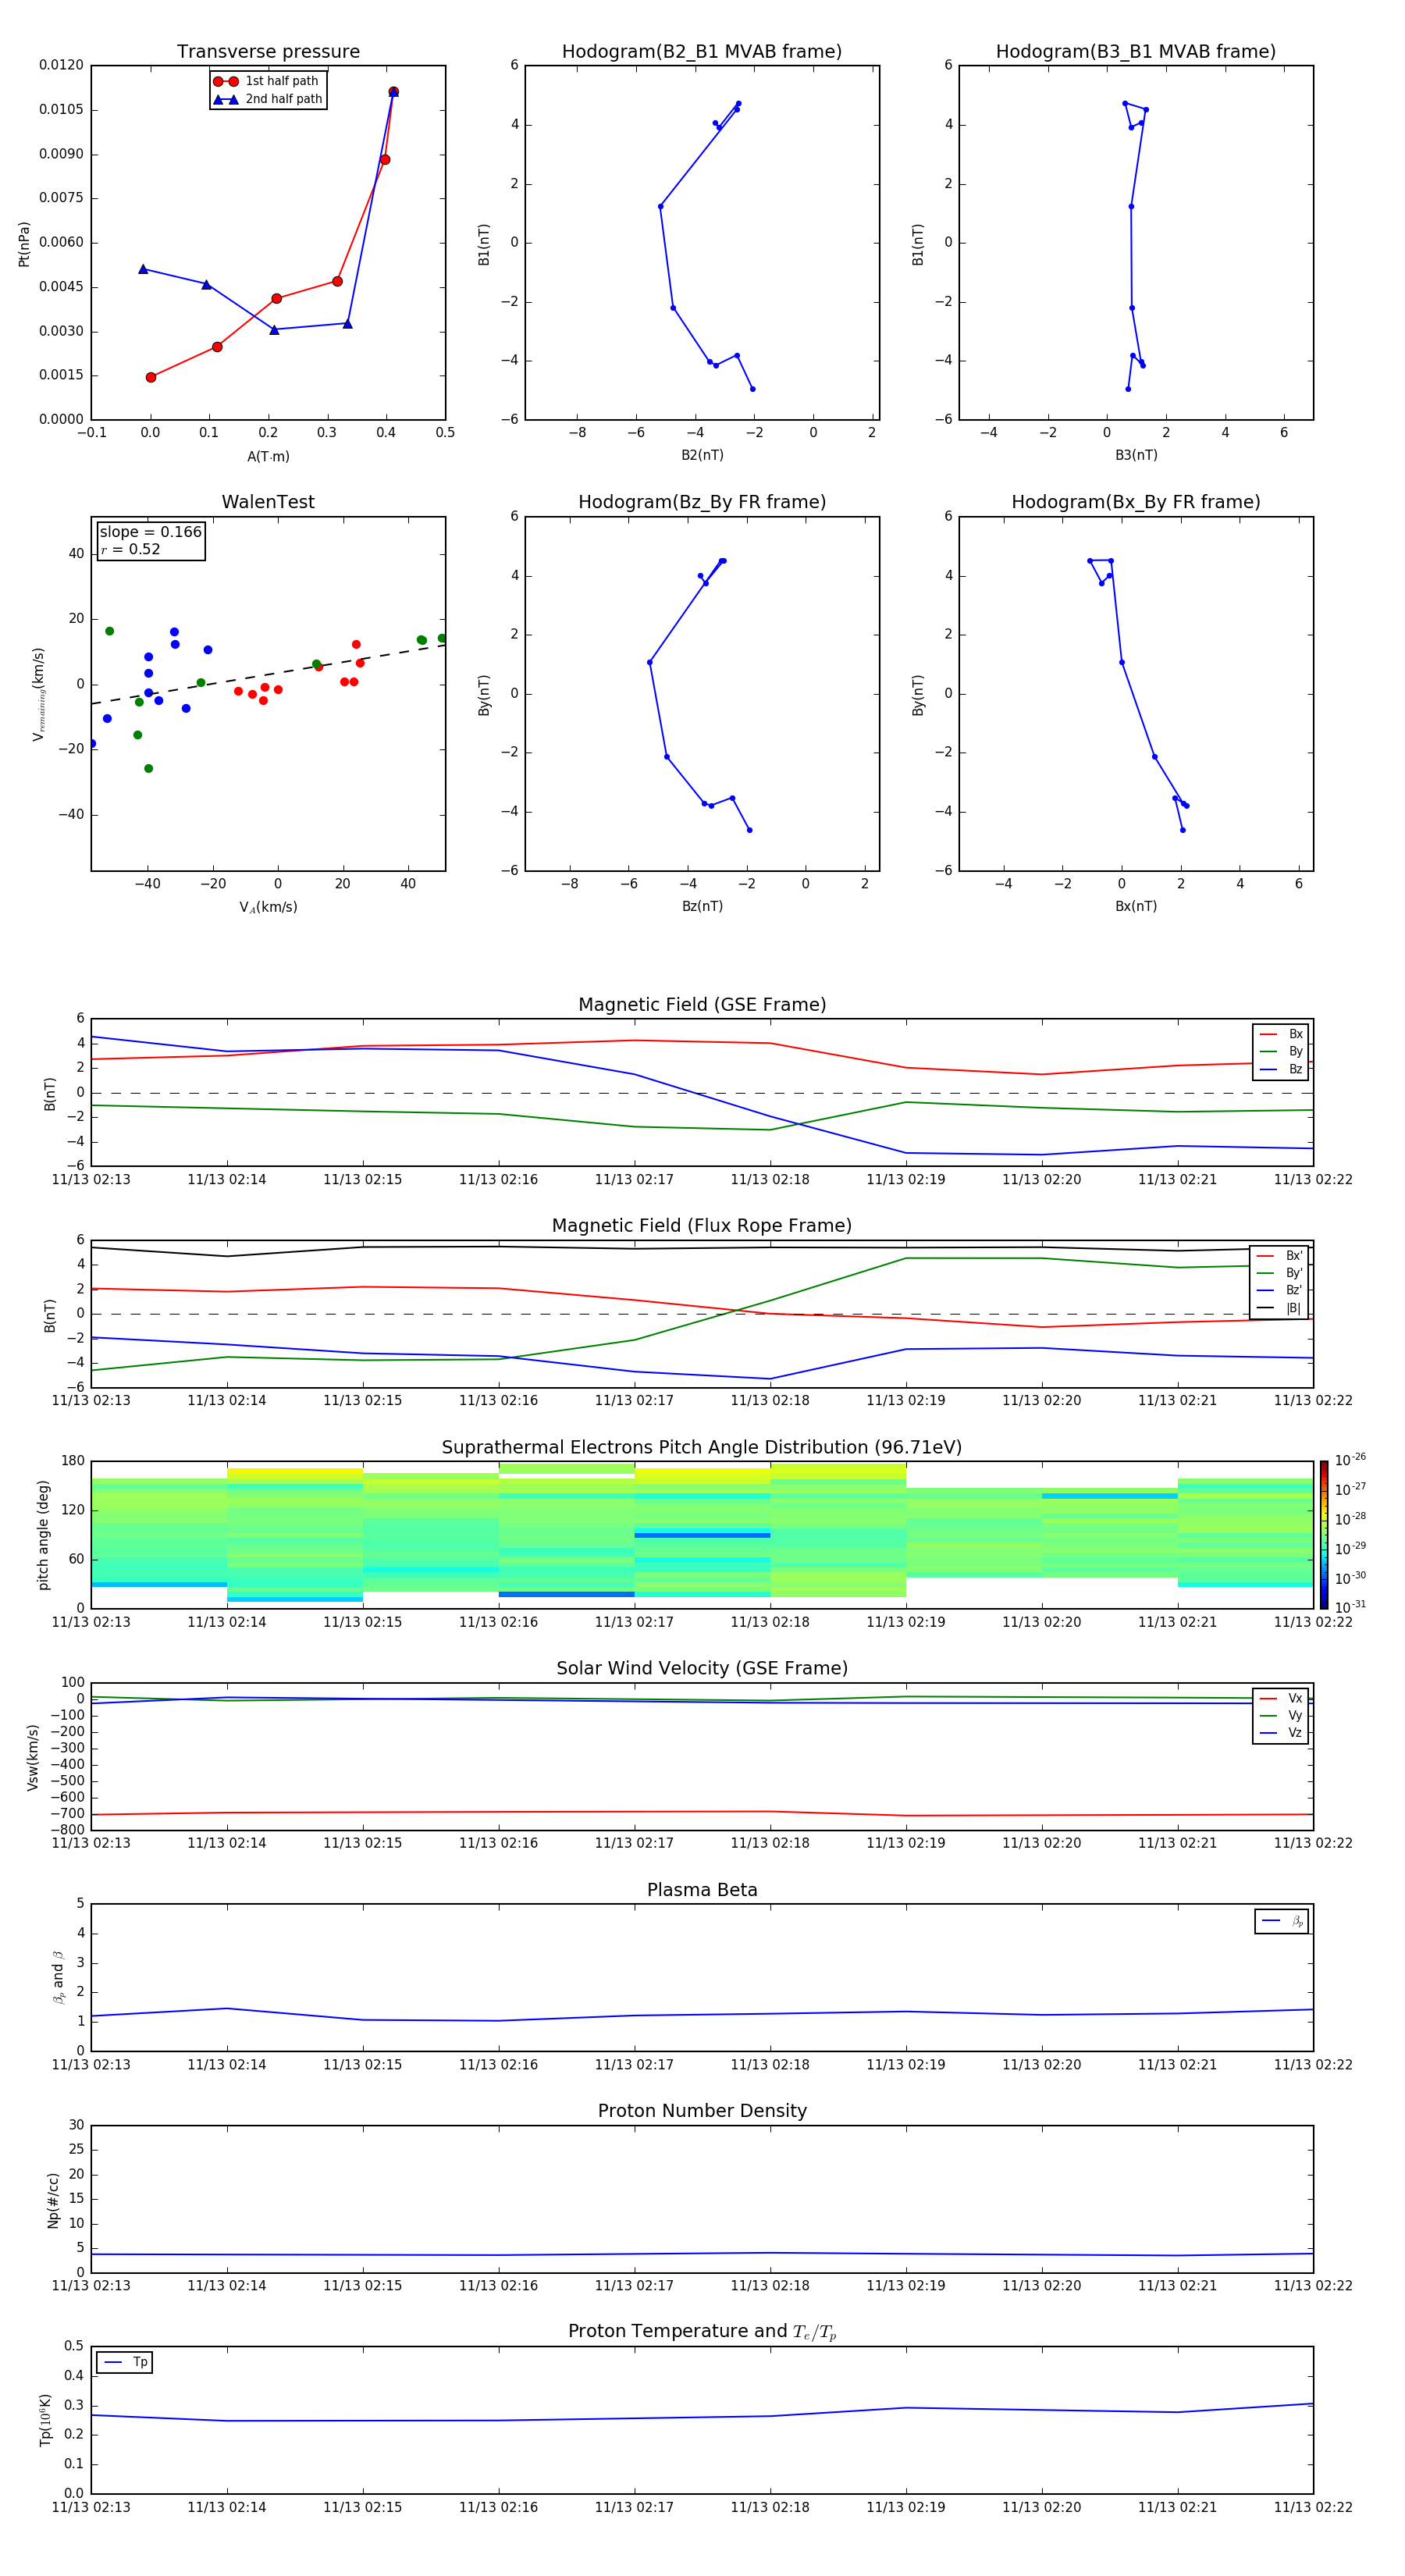Click the "Magnetic Field (Flux Rope Frame)" title
Image resolution: width=1405 pixels, height=2576 pixels.
point(702,1226)
